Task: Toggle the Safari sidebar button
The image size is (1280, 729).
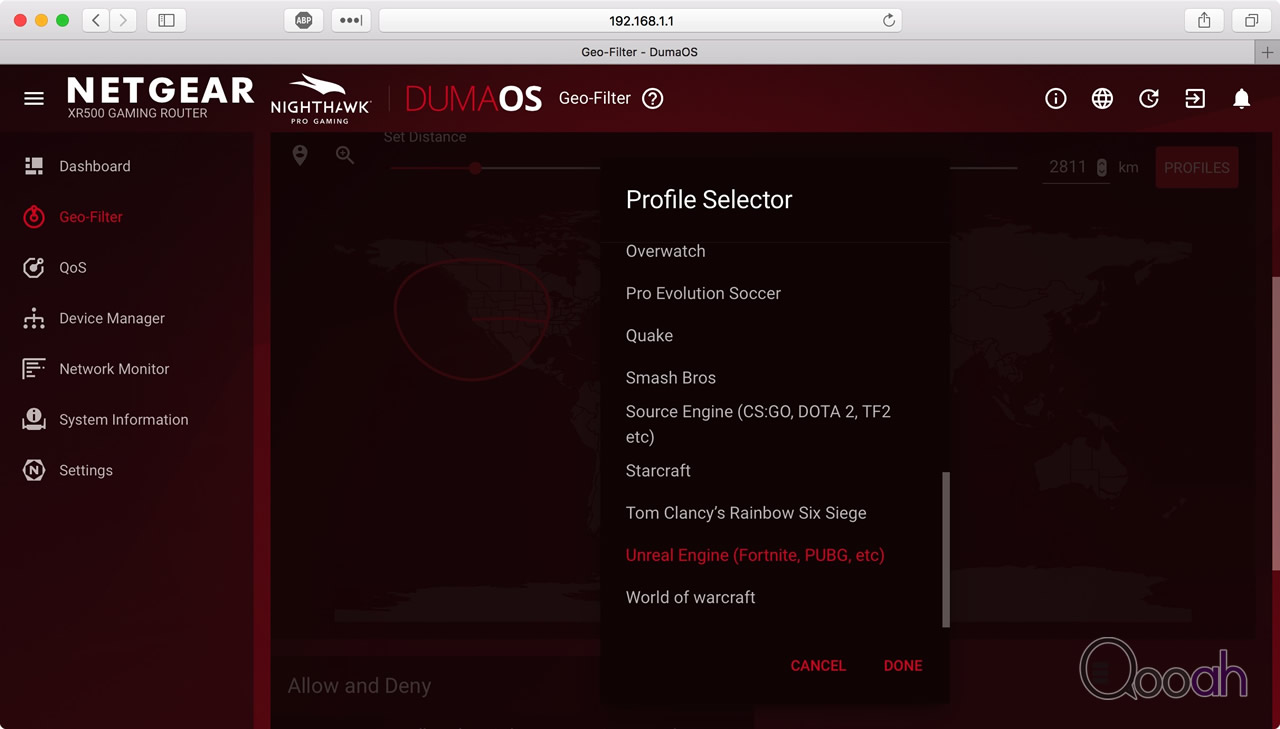Action: (167, 20)
